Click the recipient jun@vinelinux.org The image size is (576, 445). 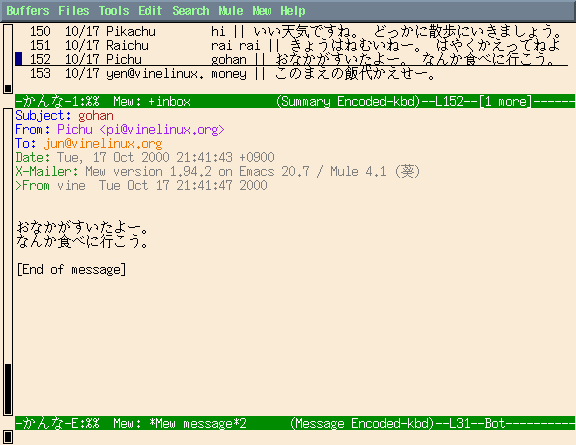(103, 143)
